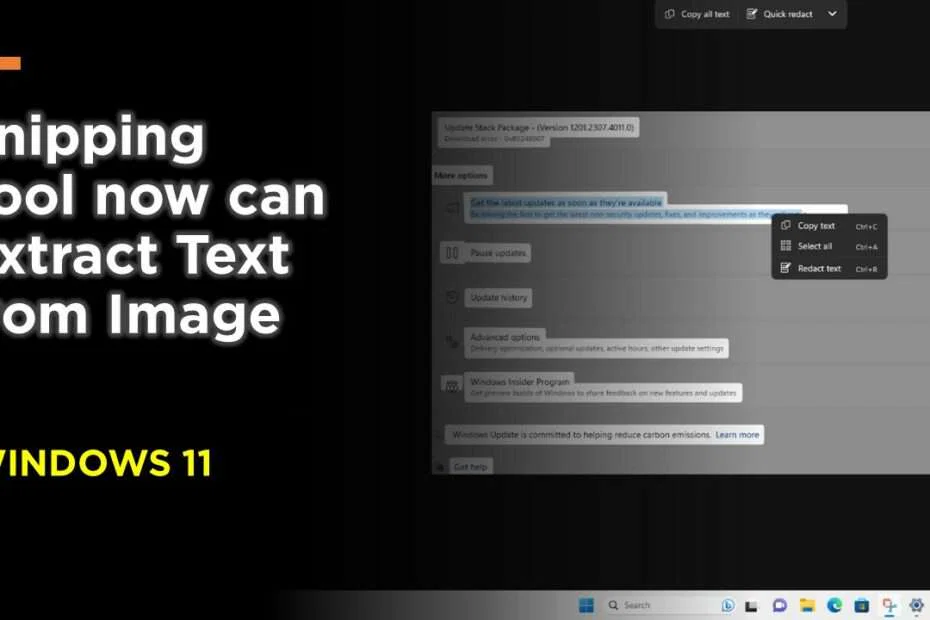Choose 'Redact text' from the context menu
The width and height of the screenshot is (930, 620).
point(820,268)
